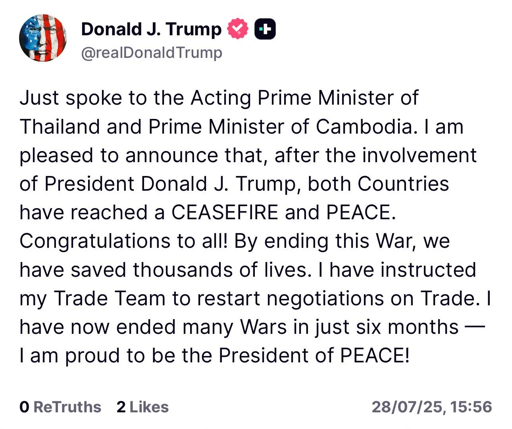View the ReTruths list
The image size is (512, 429).
pyautogui.click(x=60, y=407)
